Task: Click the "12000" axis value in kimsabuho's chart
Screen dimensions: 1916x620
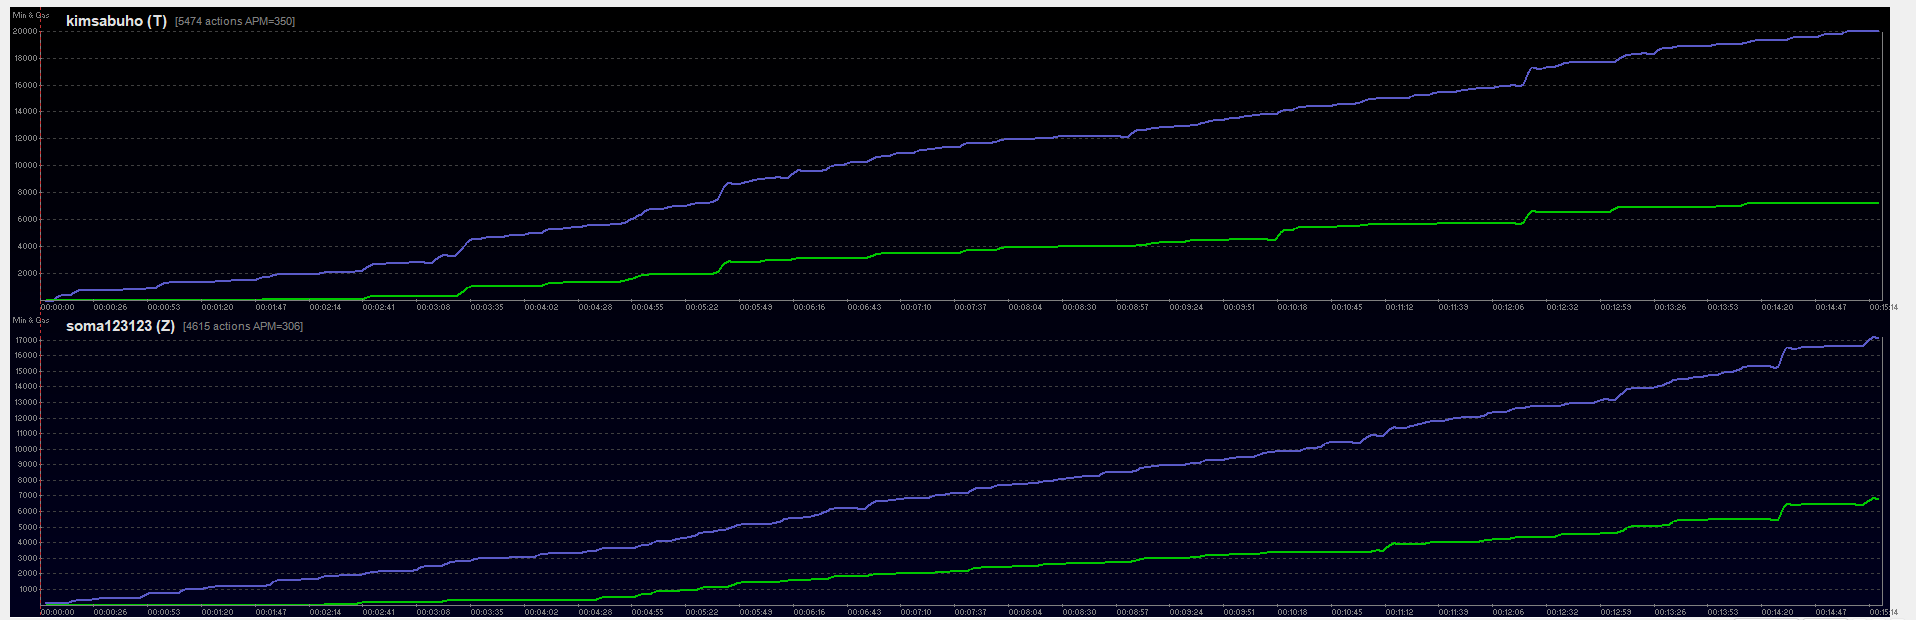Action: pyautogui.click(x=25, y=139)
